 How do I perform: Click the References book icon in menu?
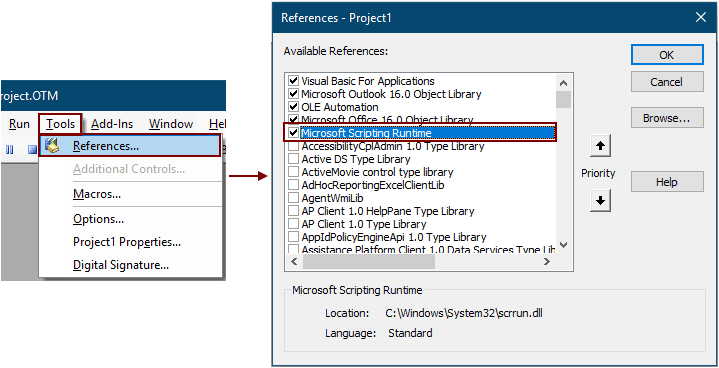tap(52, 145)
